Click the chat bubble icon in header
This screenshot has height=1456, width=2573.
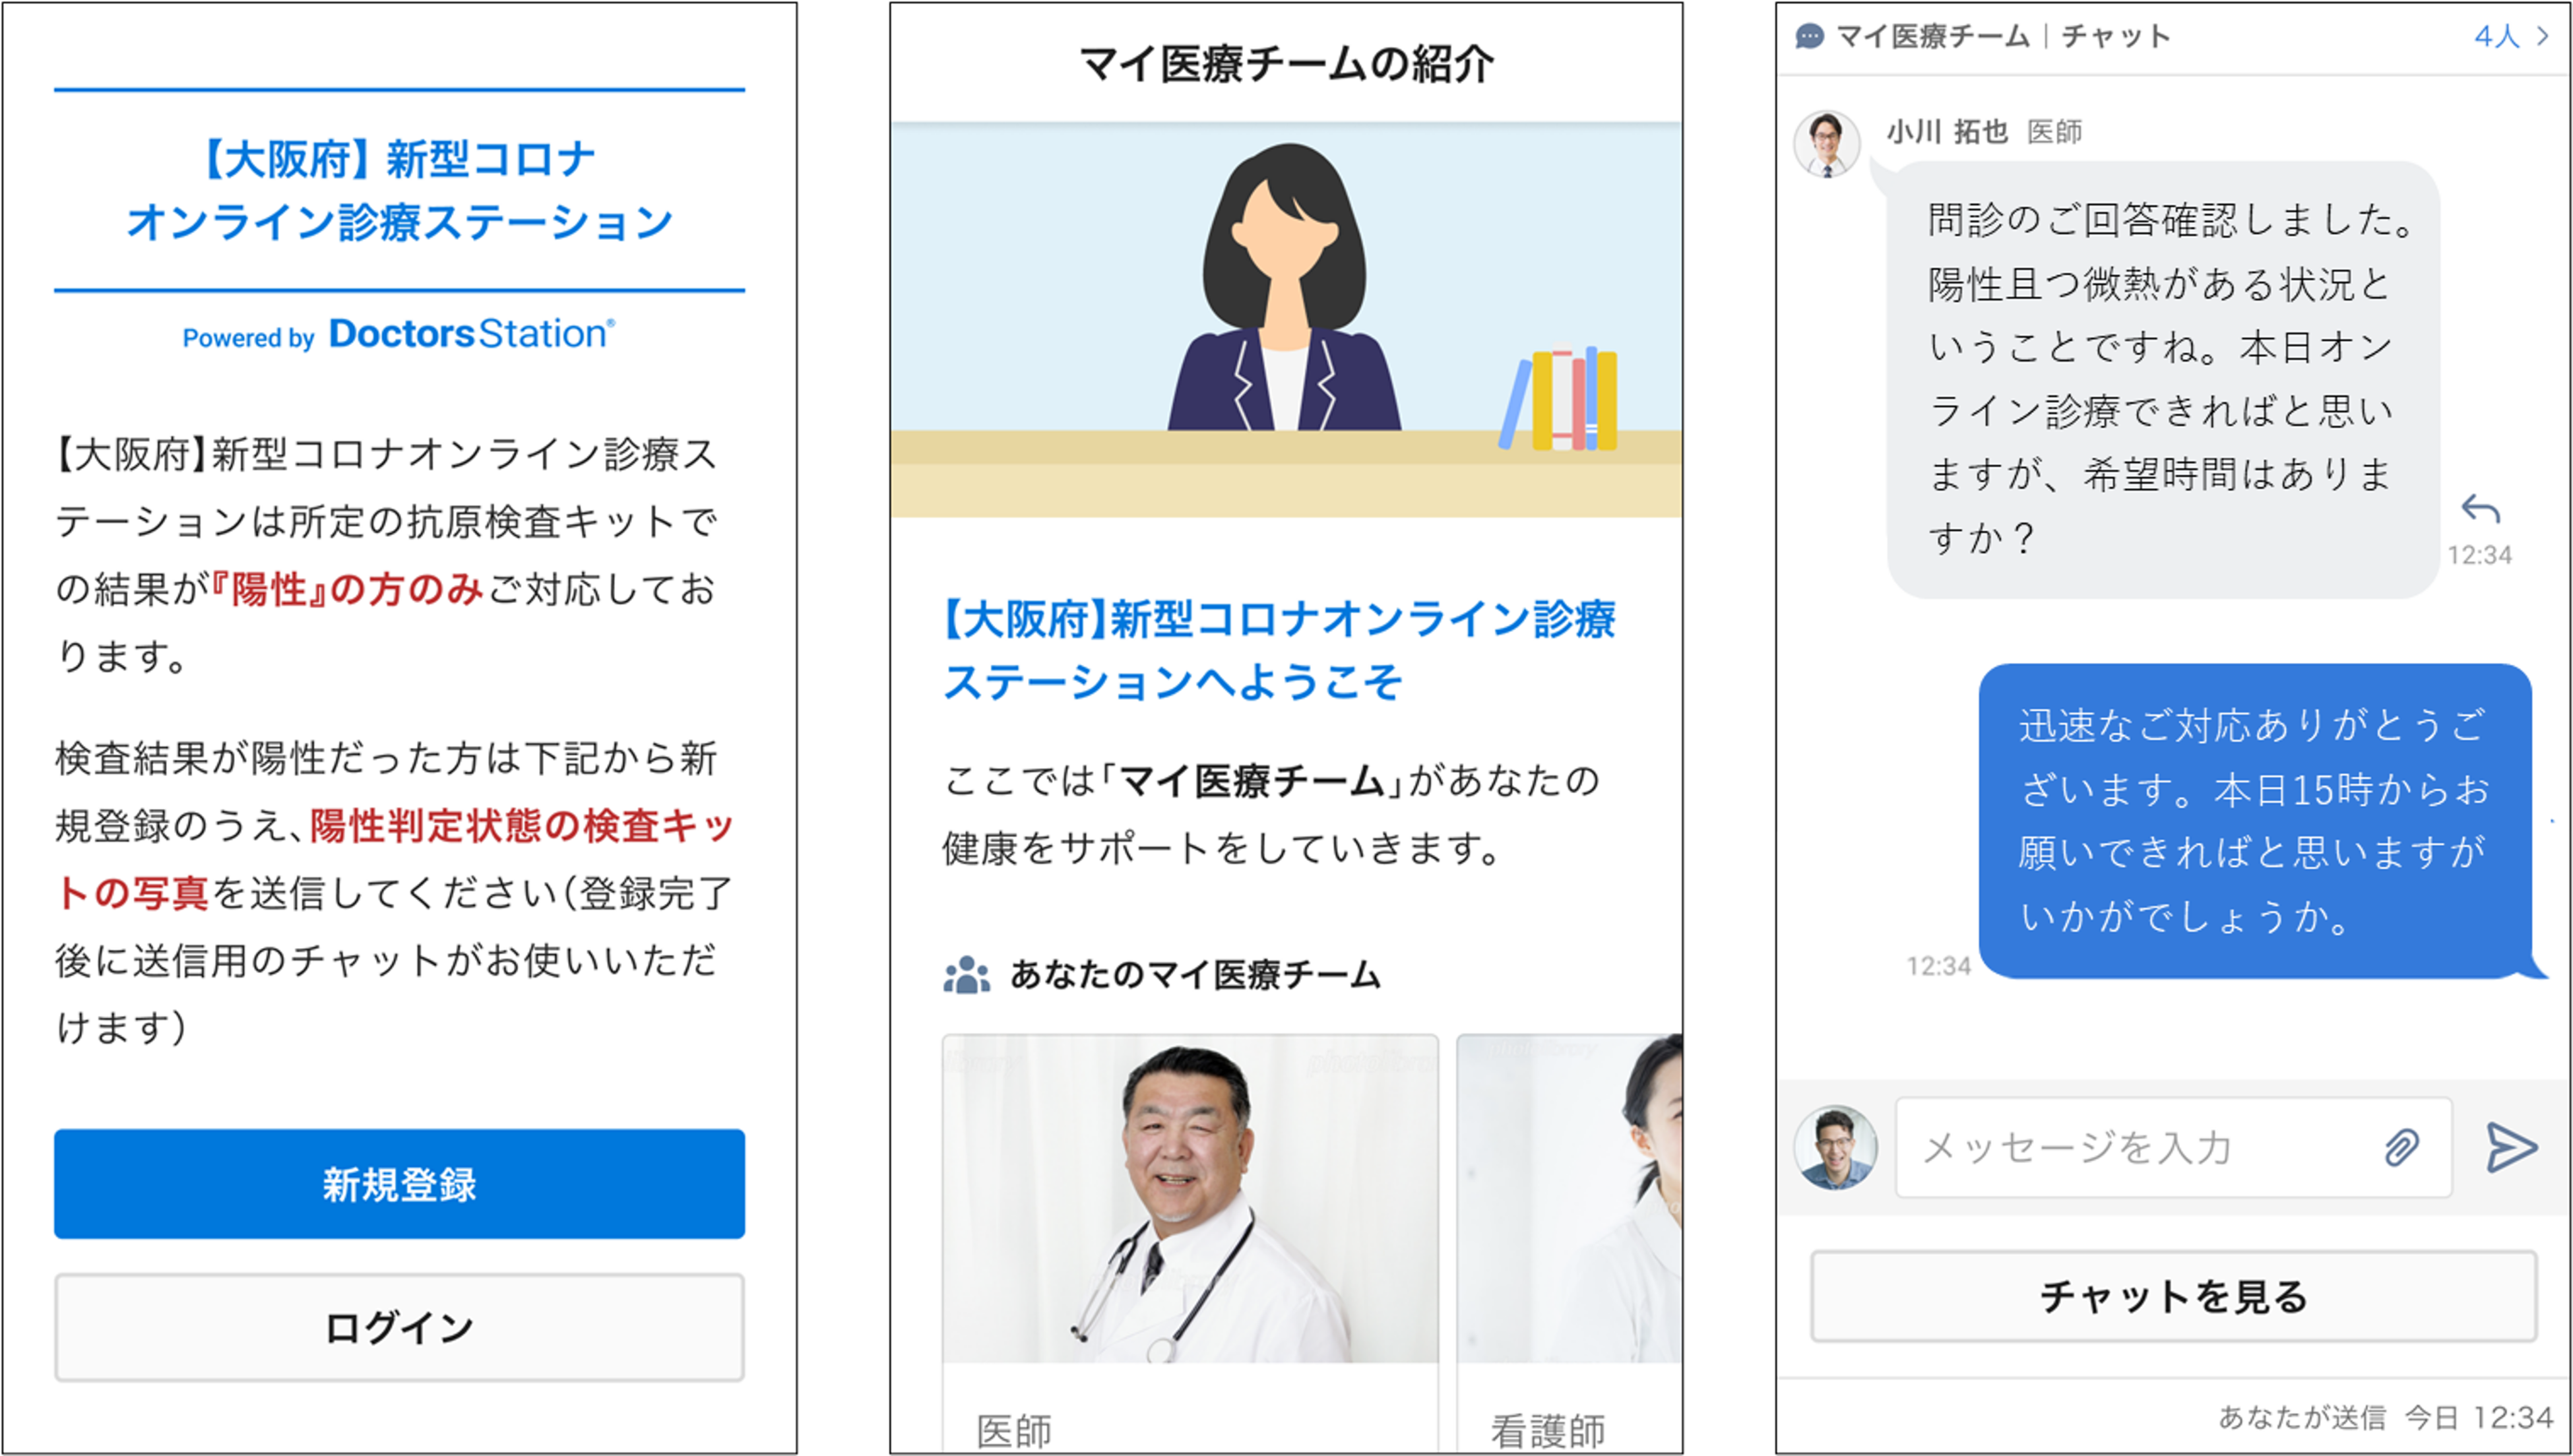(1809, 37)
